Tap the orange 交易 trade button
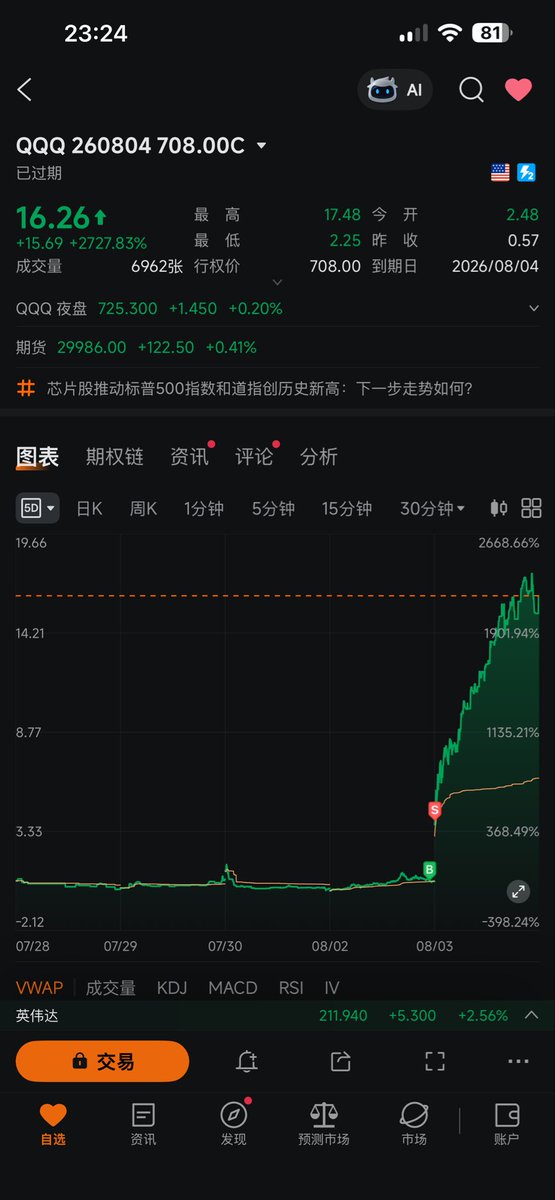 tap(102, 1061)
